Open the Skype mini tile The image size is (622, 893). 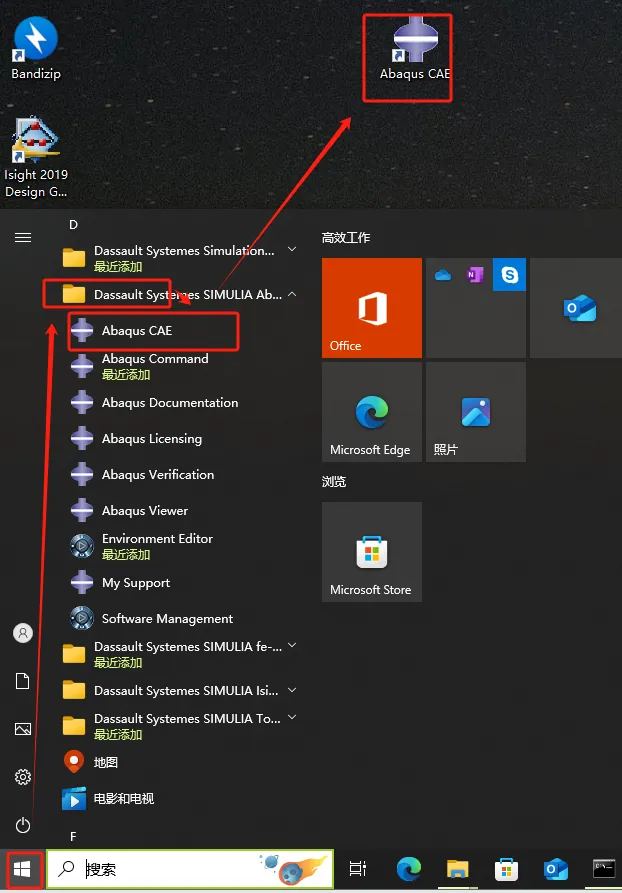coord(509,275)
